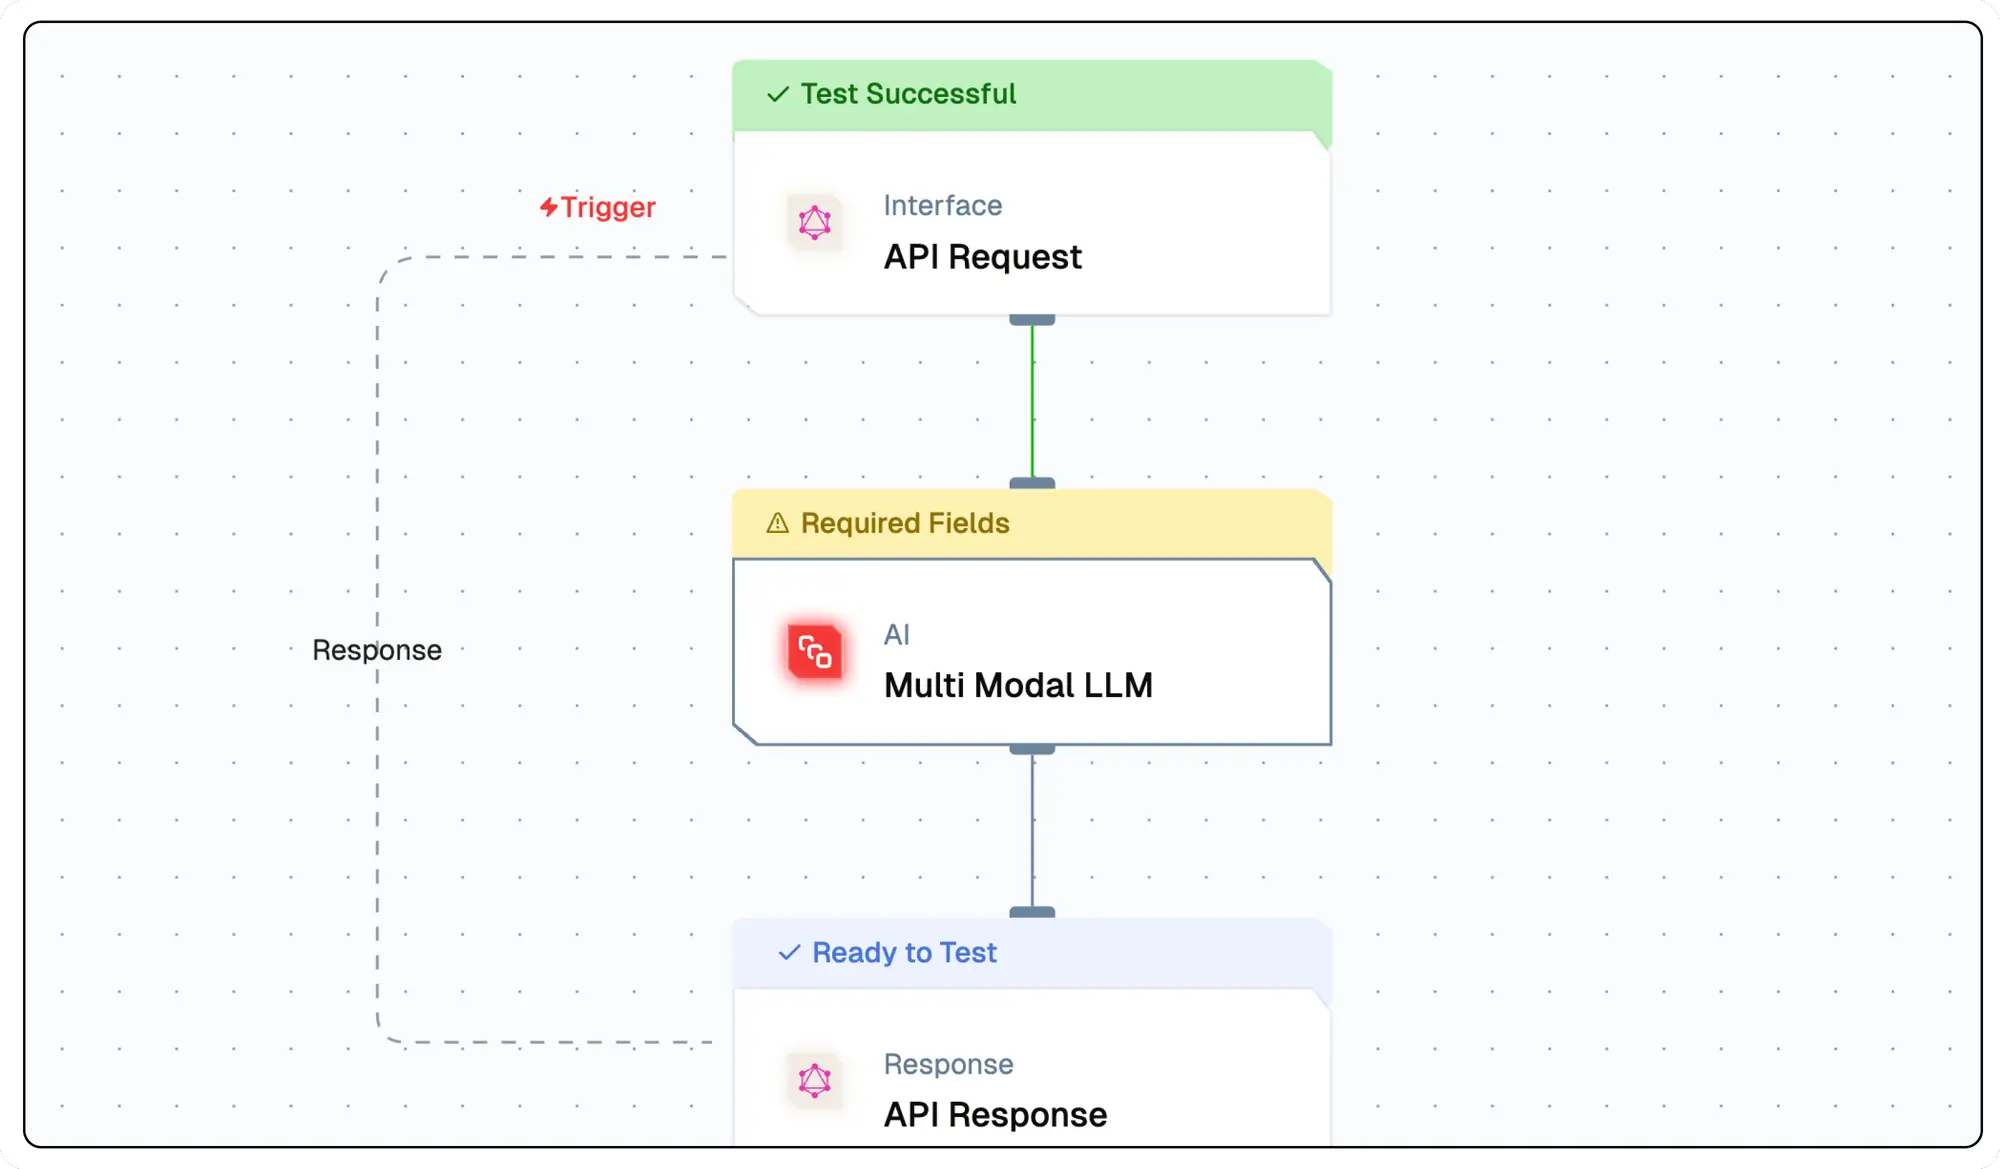Click the Required Fields warning banner
The image size is (2000, 1169).
pyautogui.click(x=1030, y=524)
